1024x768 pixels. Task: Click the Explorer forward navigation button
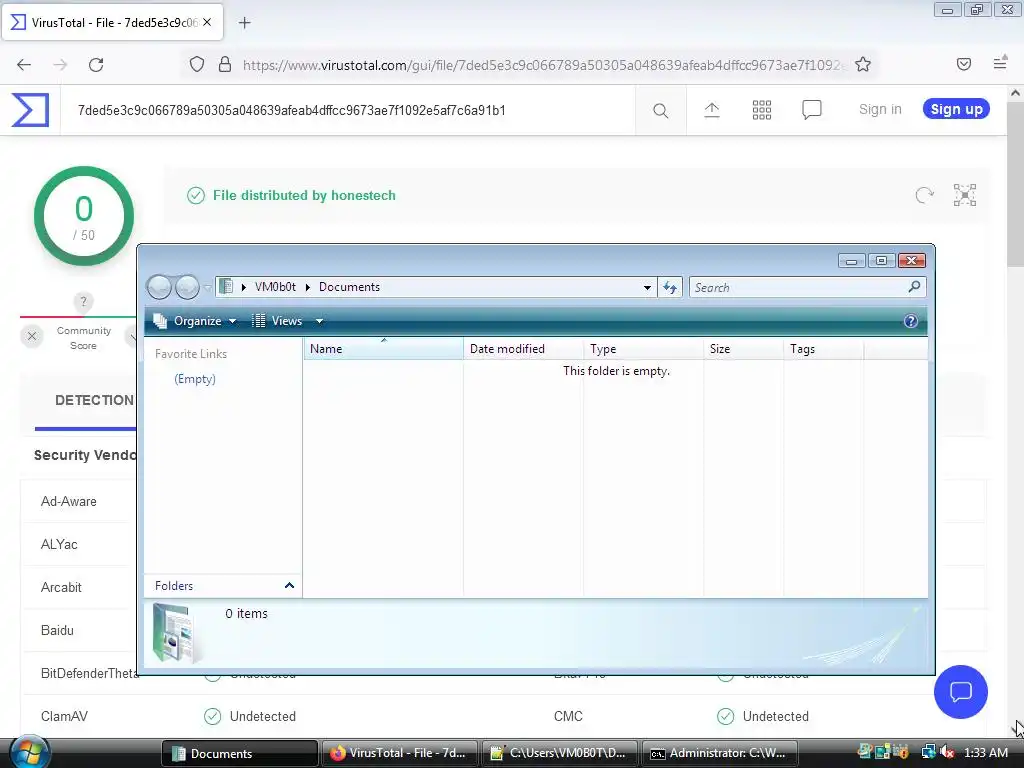187,287
